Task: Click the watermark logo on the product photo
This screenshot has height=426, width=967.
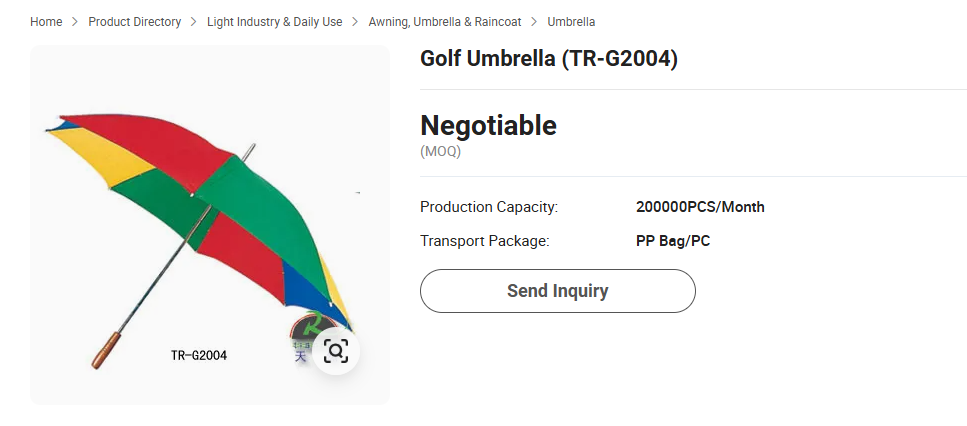Action: [304, 338]
